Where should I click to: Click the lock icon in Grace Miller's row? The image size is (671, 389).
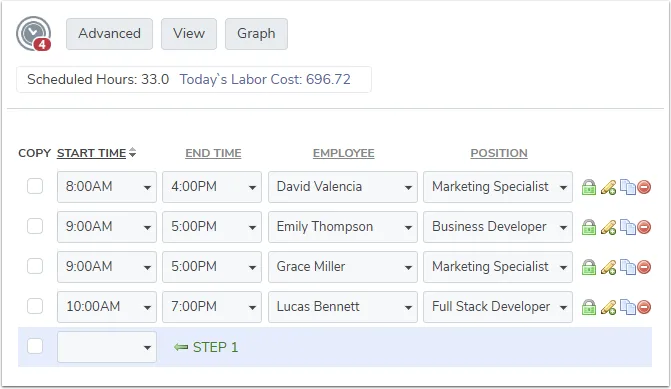pos(589,267)
